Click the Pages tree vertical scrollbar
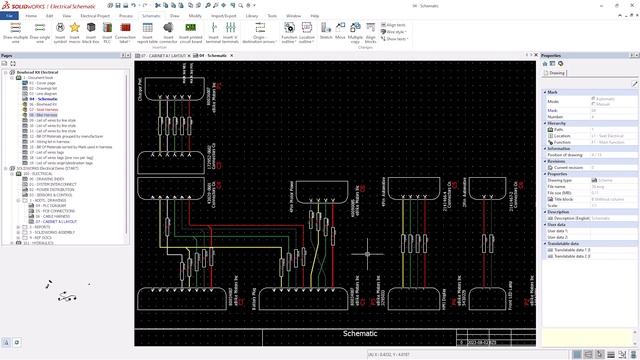Viewport: 640px width, 360px height. pyautogui.click(x=127, y=155)
